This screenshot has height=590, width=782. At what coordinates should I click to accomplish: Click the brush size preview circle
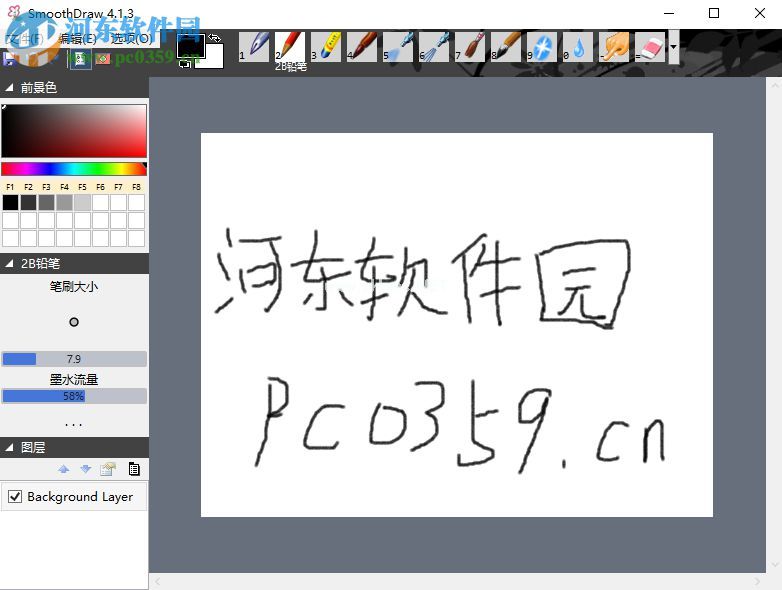tap(74, 322)
